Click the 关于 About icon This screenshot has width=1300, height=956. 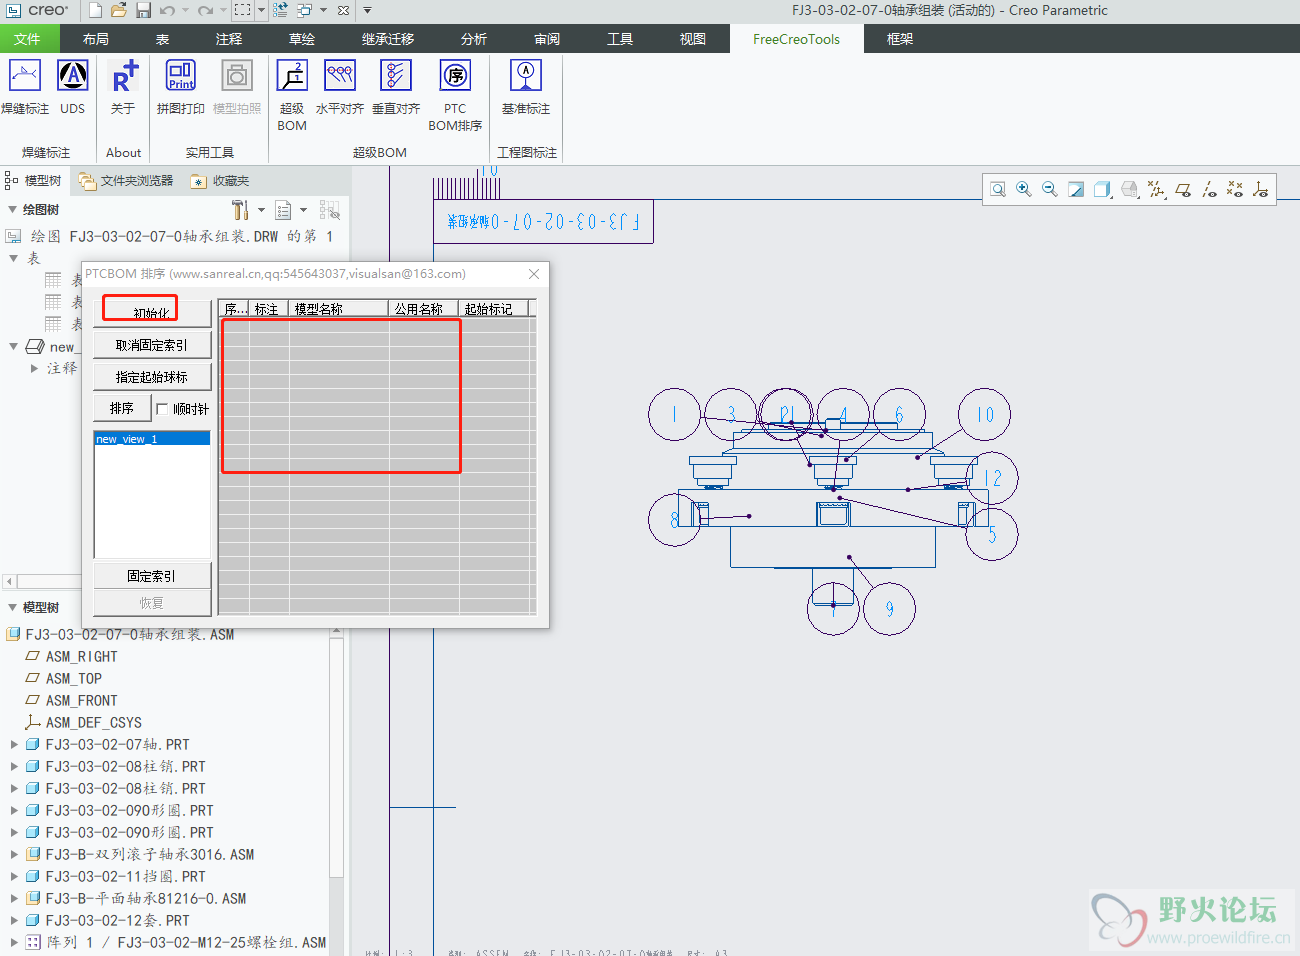click(x=123, y=76)
